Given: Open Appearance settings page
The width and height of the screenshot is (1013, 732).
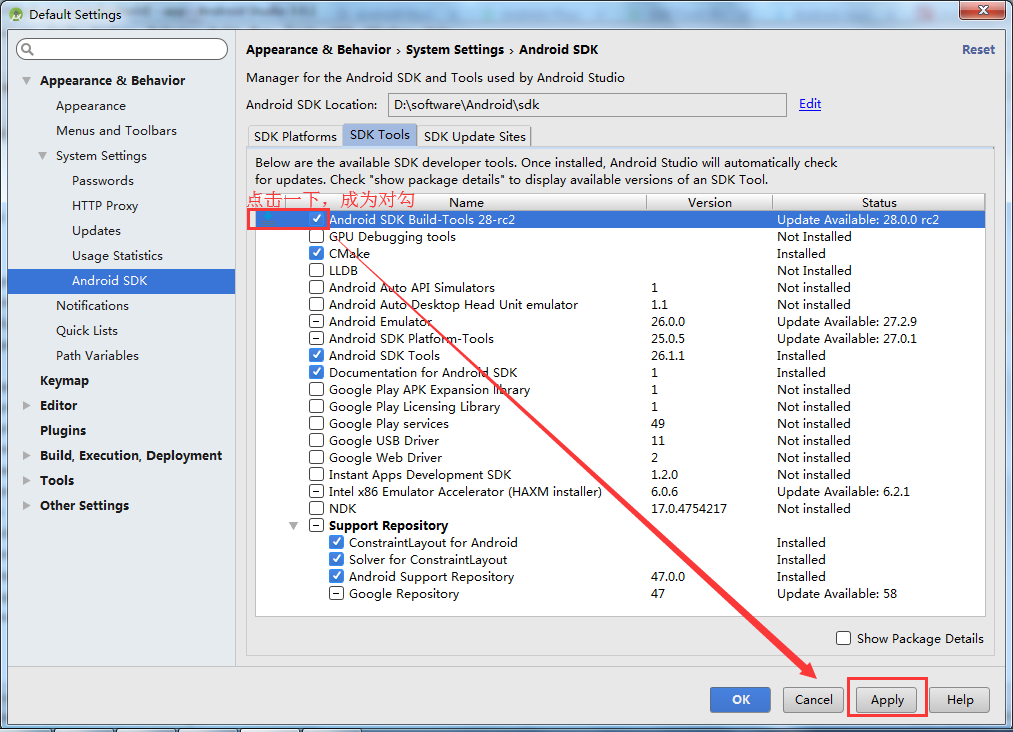Looking at the screenshot, I should pyautogui.click(x=91, y=106).
